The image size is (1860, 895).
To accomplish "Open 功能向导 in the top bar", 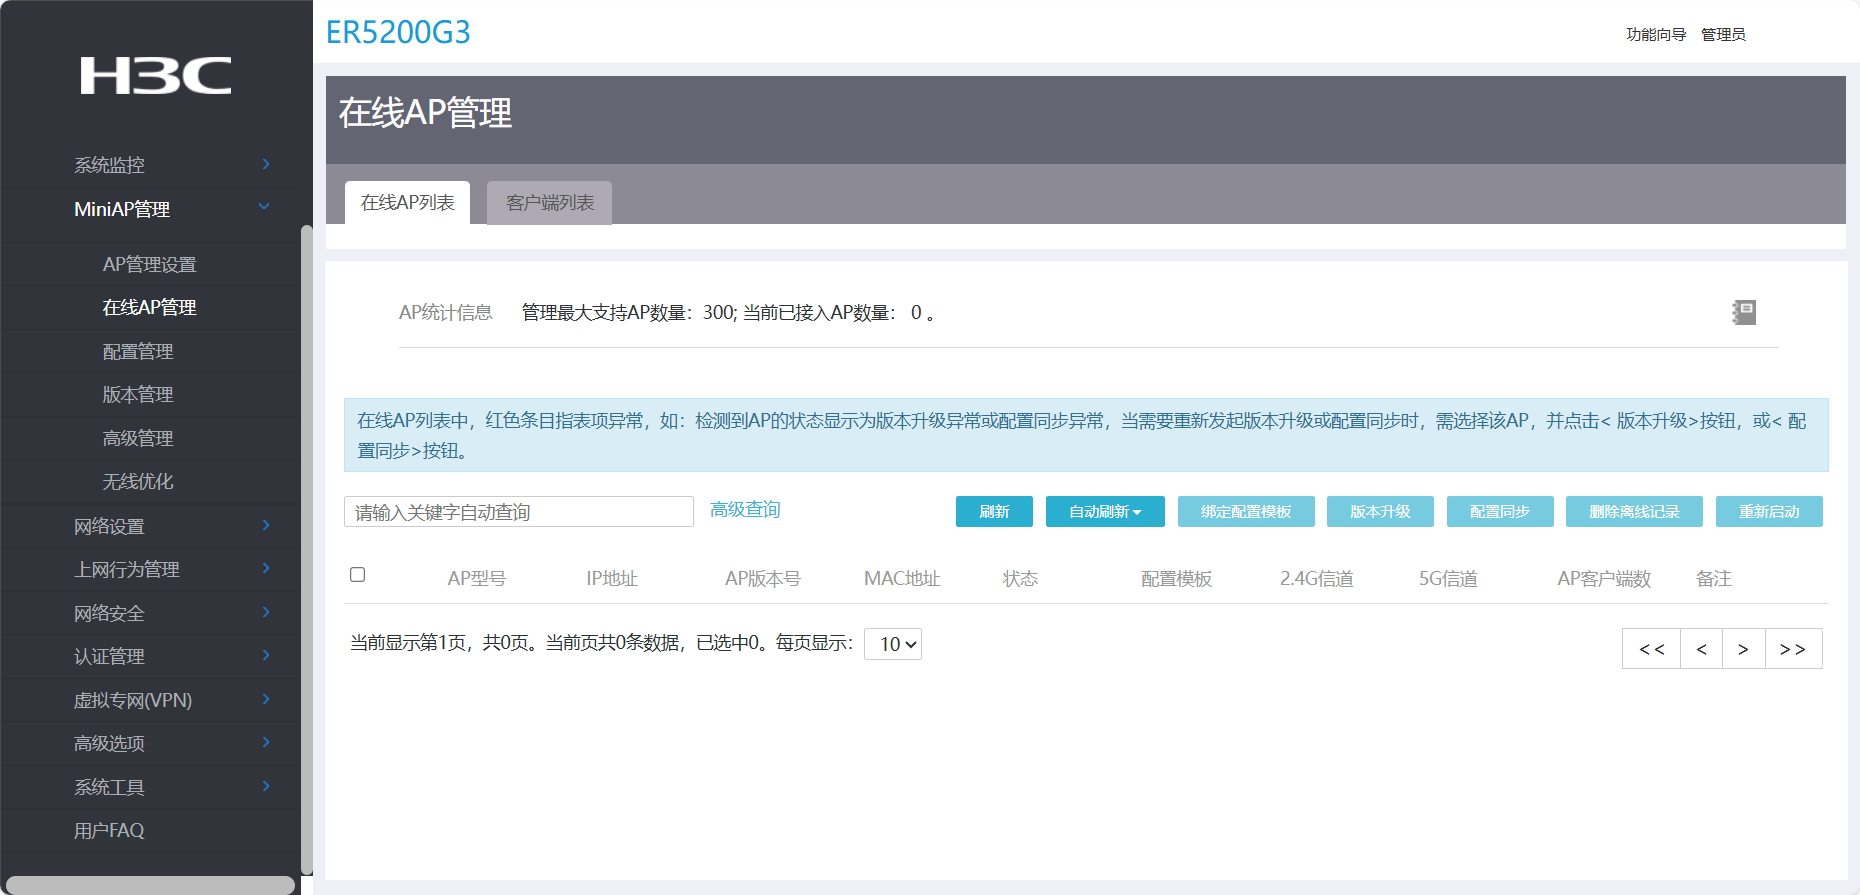I will click(x=1655, y=35).
